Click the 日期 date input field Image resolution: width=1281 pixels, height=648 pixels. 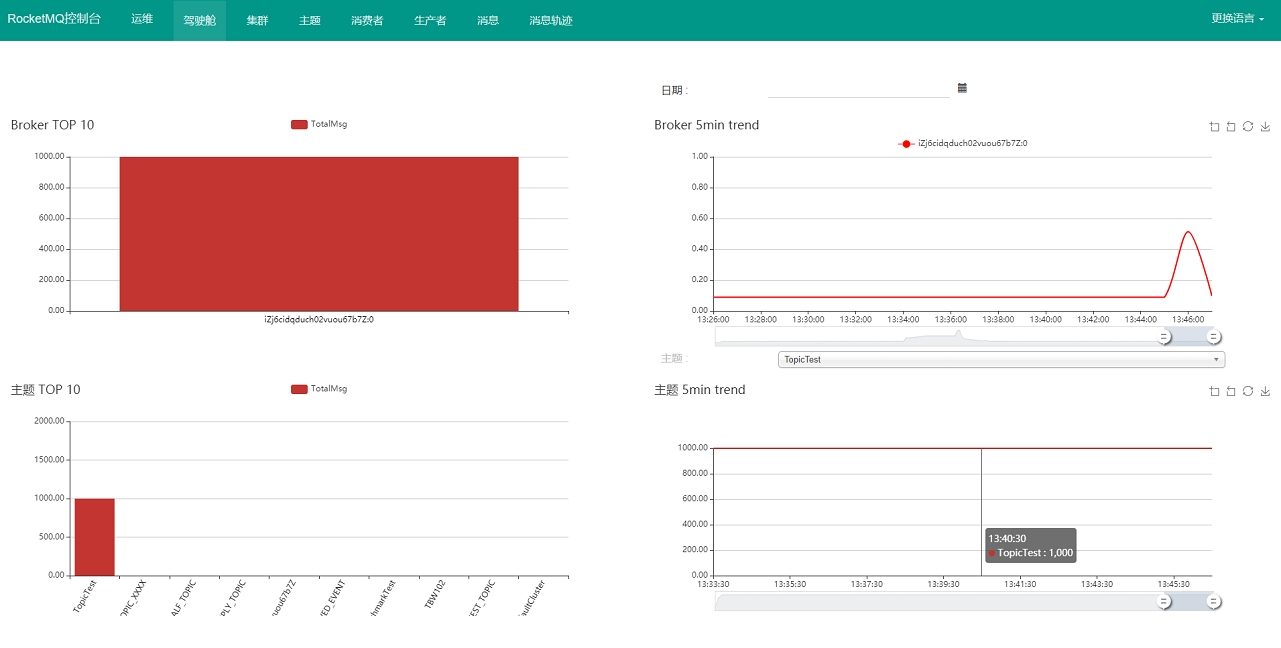pyautogui.click(x=857, y=89)
